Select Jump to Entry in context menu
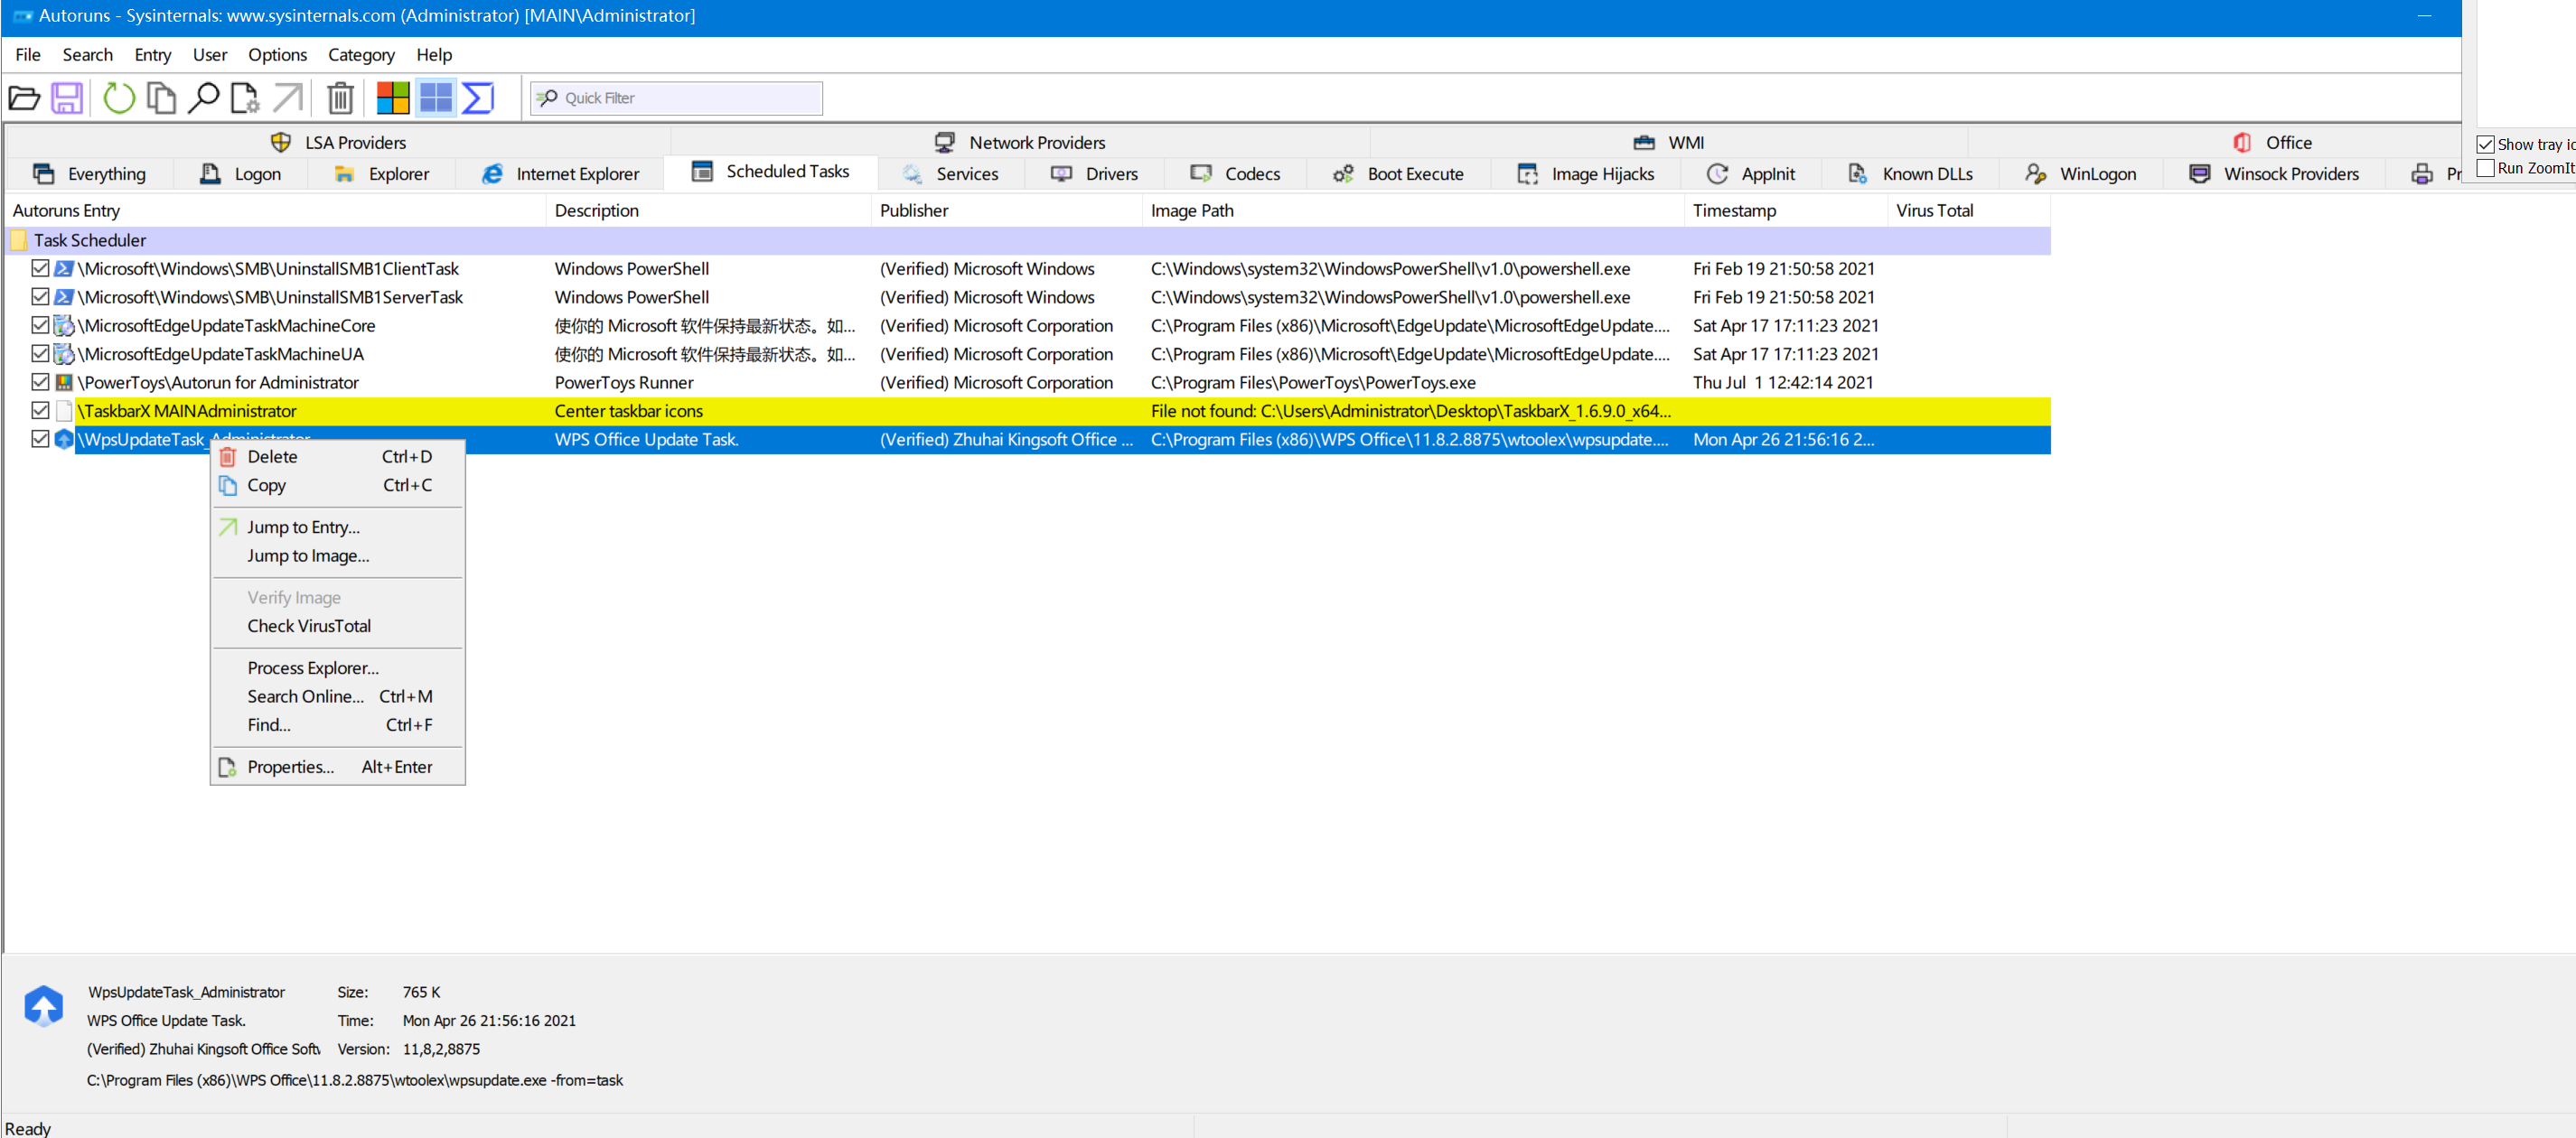This screenshot has height=1138, width=2576. 338,528
